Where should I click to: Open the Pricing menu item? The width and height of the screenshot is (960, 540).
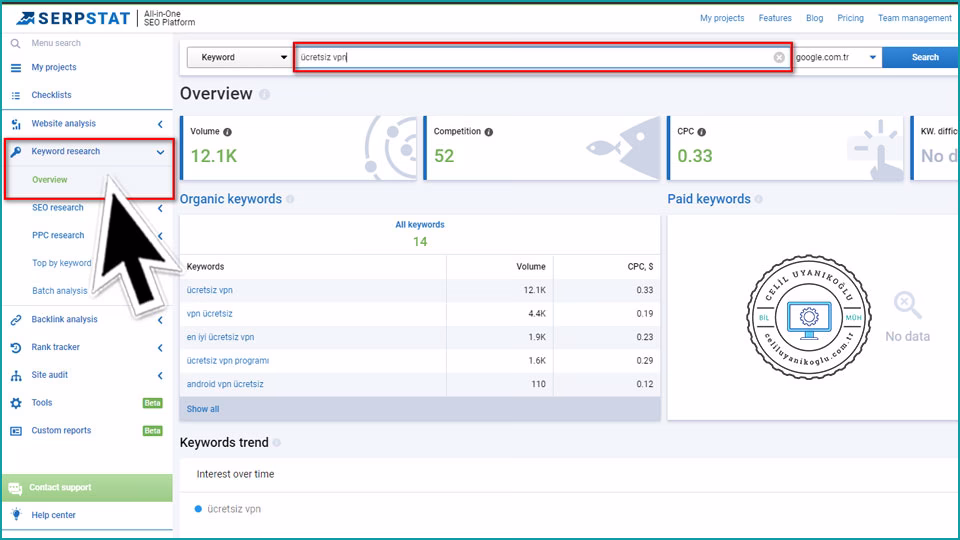(850, 18)
